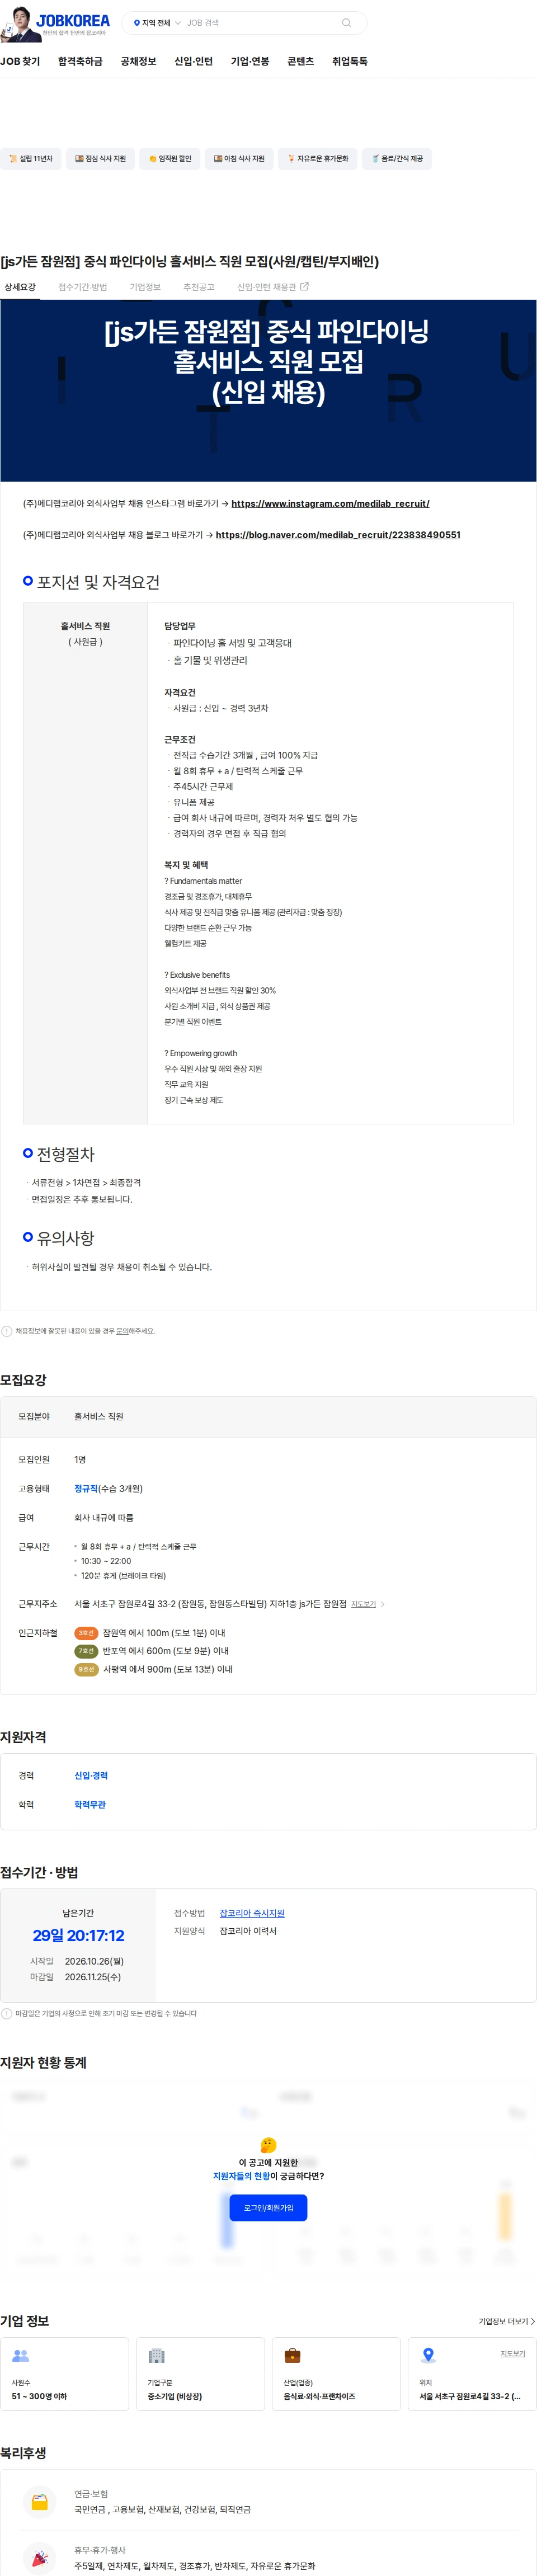The image size is (537, 2576).
Task: Click the 29일 remaining time counter
Action: point(78,1936)
